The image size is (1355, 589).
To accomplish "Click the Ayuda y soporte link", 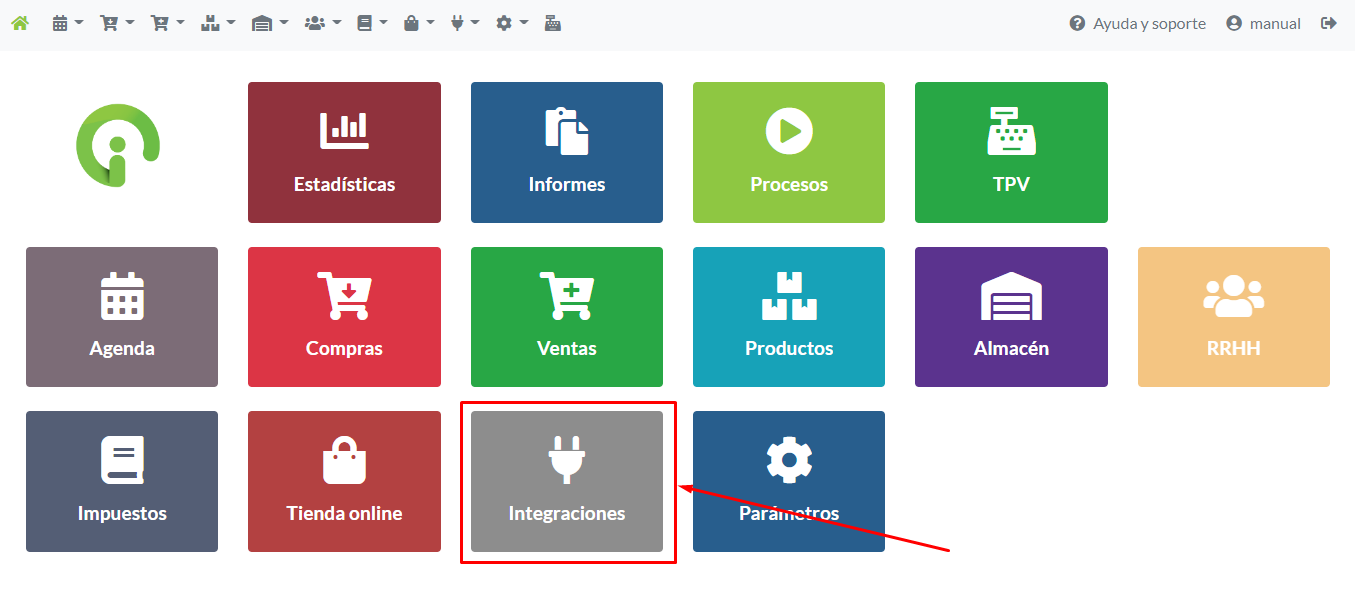I will pyautogui.click(x=1137, y=23).
